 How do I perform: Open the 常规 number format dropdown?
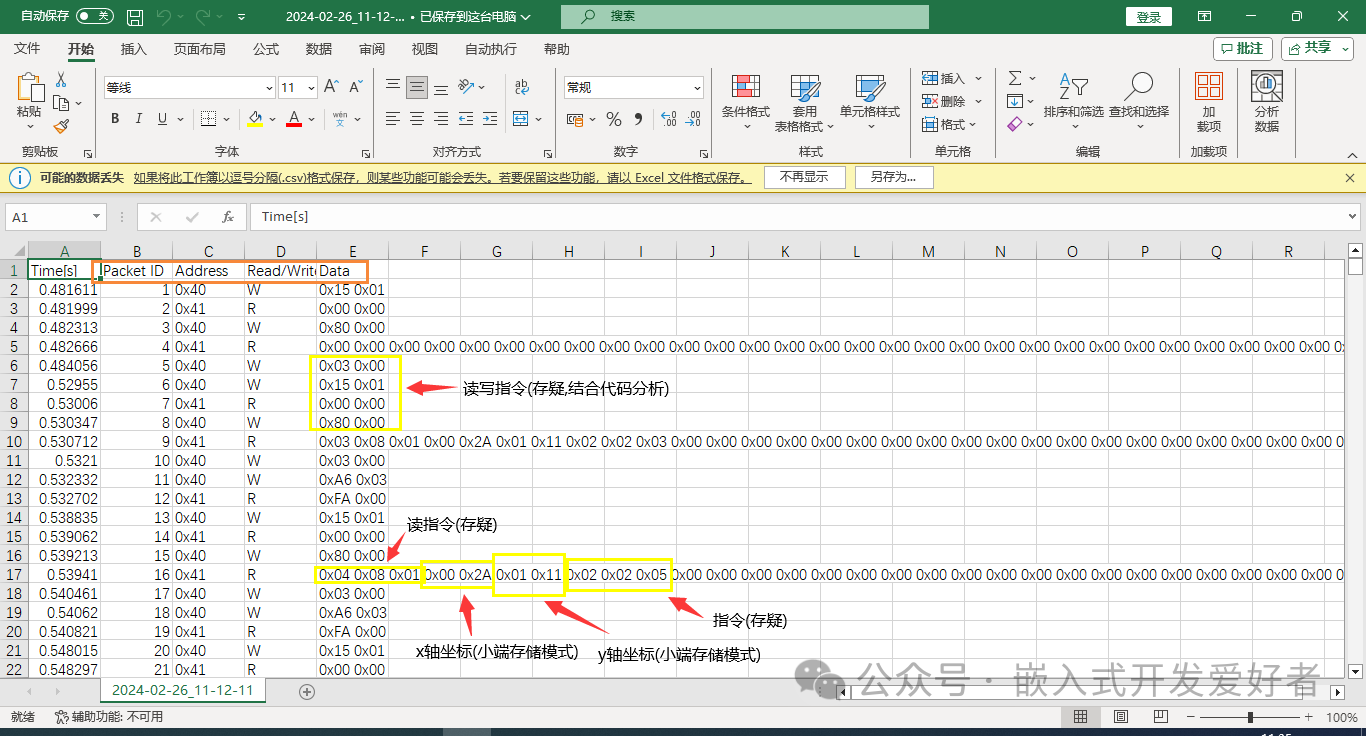click(696, 88)
